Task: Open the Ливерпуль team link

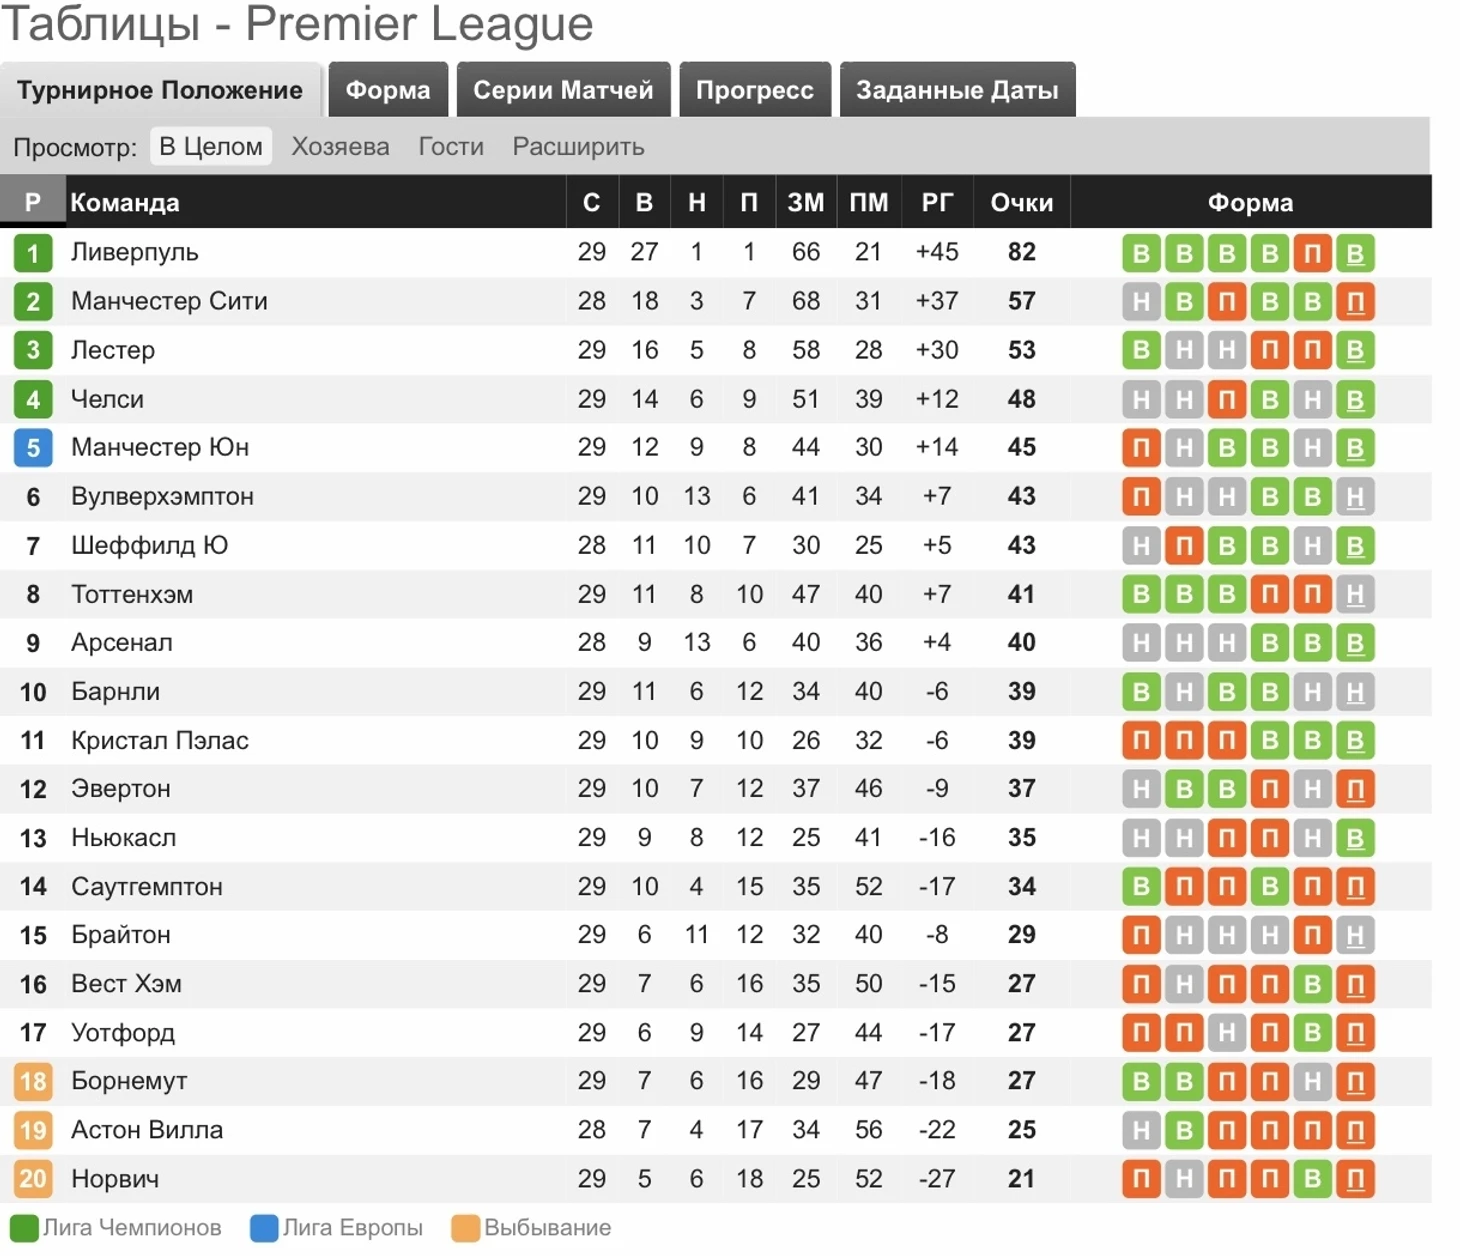Action: click(x=135, y=253)
